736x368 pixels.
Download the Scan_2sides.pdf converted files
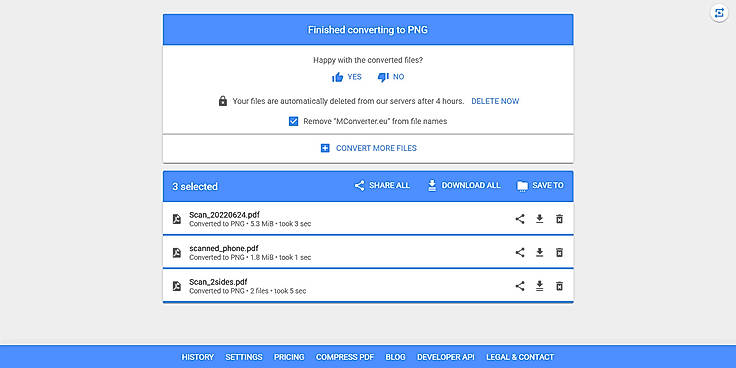pyautogui.click(x=539, y=286)
